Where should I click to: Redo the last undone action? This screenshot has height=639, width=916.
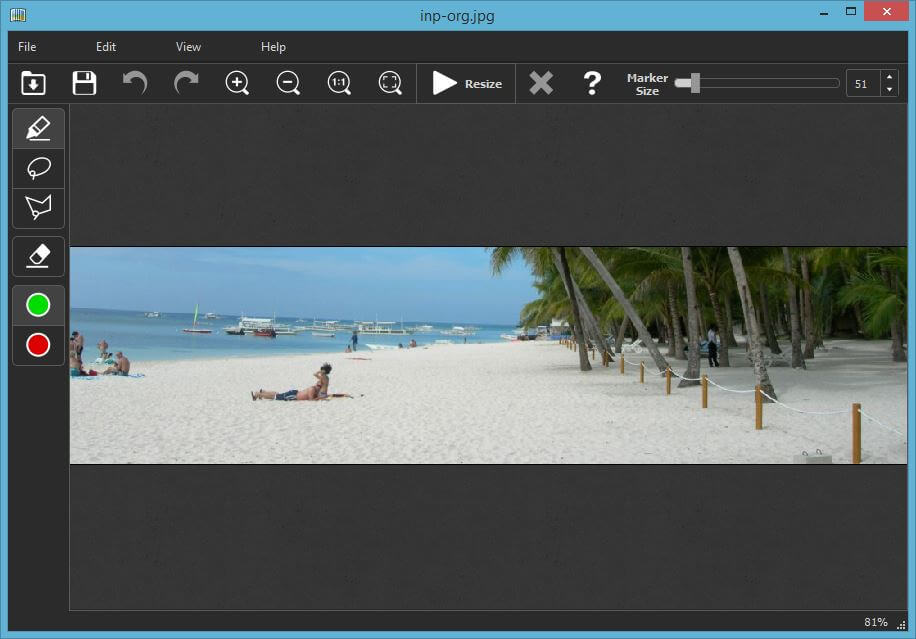(x=186, y=83)
